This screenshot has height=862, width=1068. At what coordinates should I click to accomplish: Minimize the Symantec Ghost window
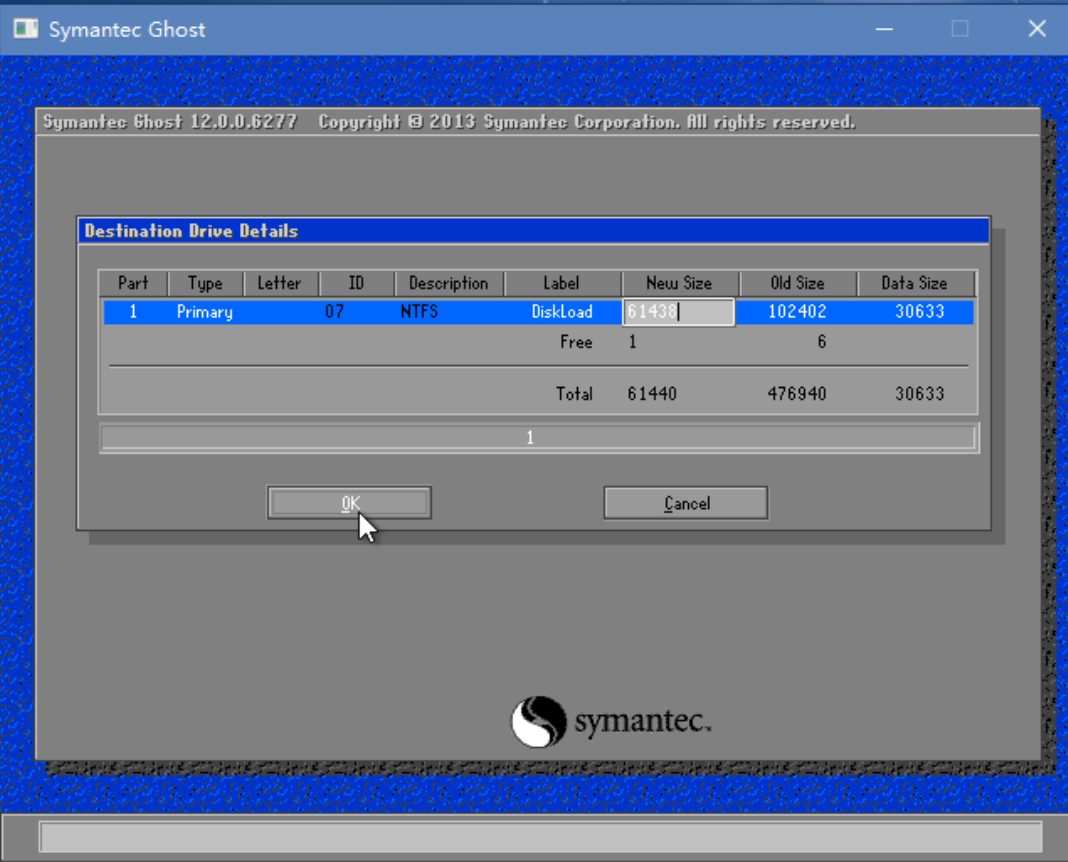coord(884,29)
